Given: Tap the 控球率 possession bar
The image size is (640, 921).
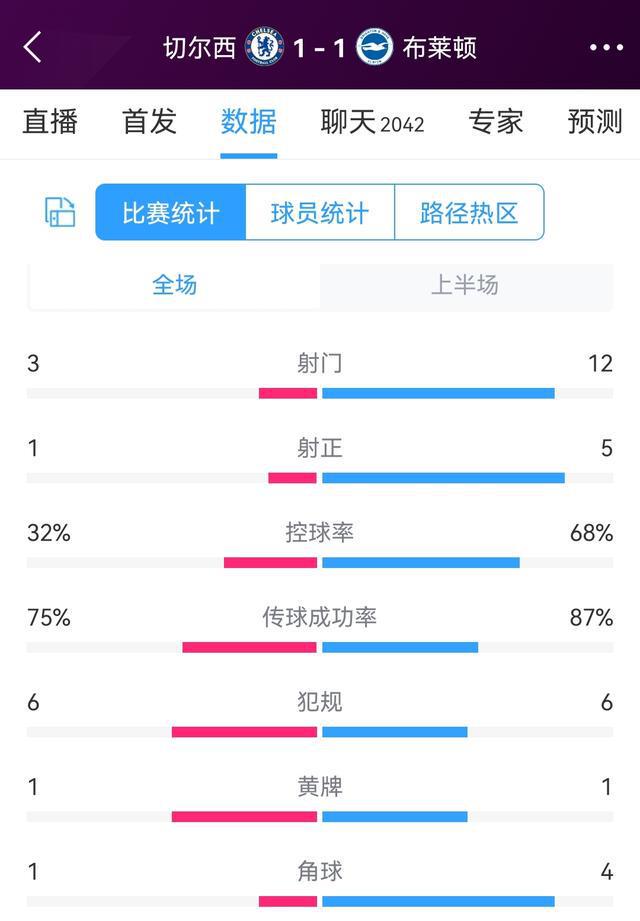Looking at the screenshot, I should [x=320, y=561].
